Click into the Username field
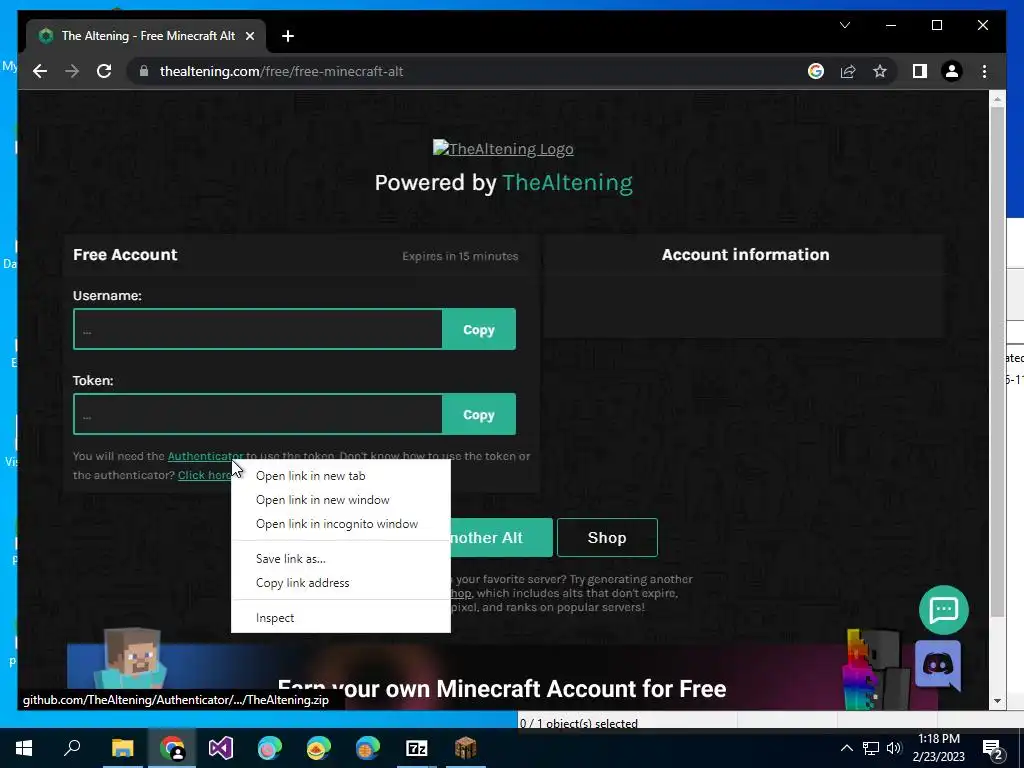This screenshot has width=1024, height=768. pos(258,329)
